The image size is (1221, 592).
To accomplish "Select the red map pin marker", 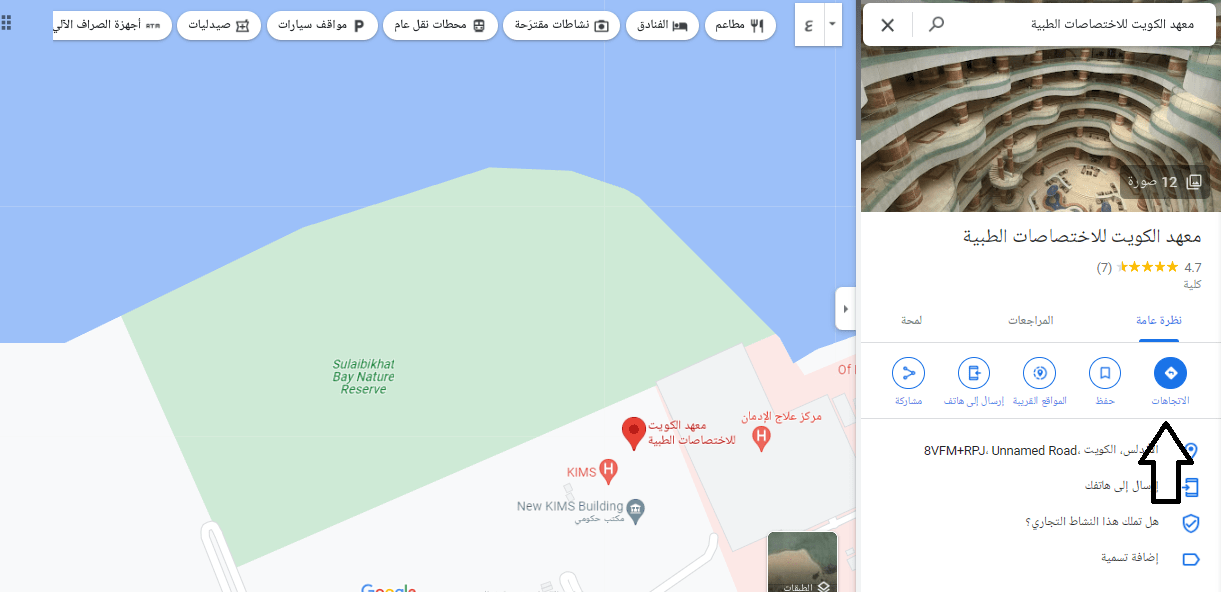I will [x=633, y=434].
